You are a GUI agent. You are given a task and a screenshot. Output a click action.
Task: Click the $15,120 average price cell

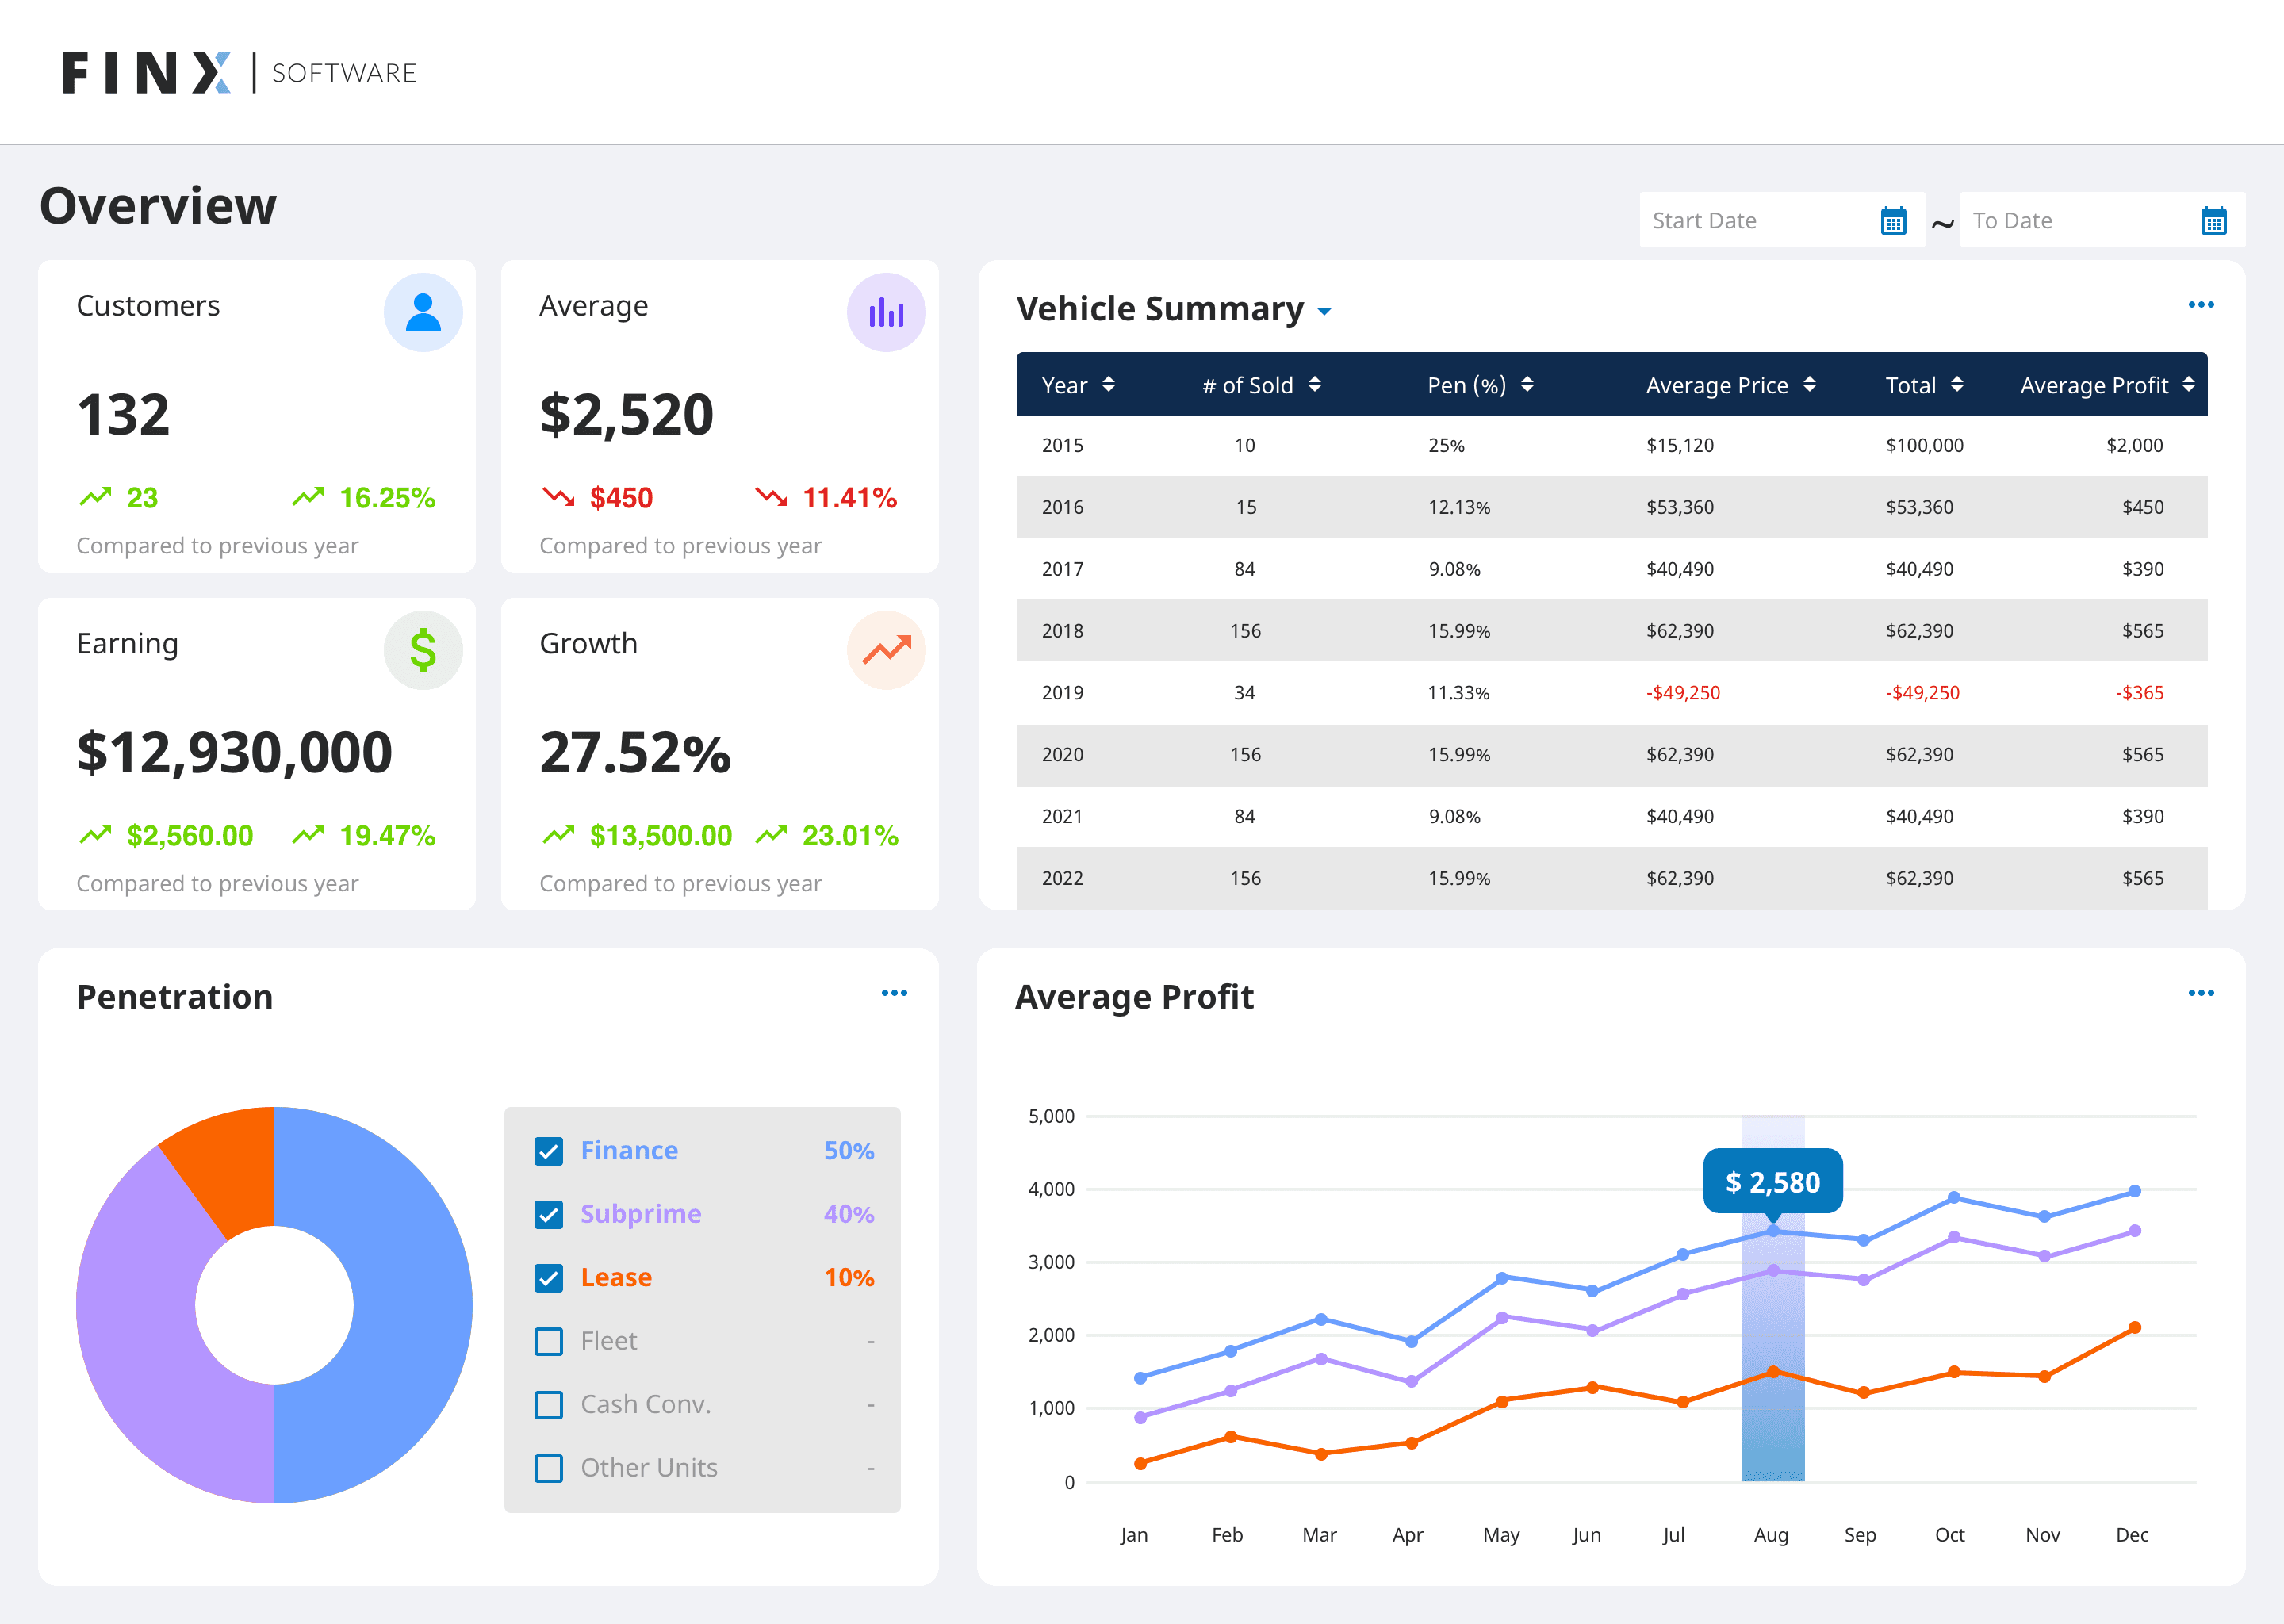1680,445
